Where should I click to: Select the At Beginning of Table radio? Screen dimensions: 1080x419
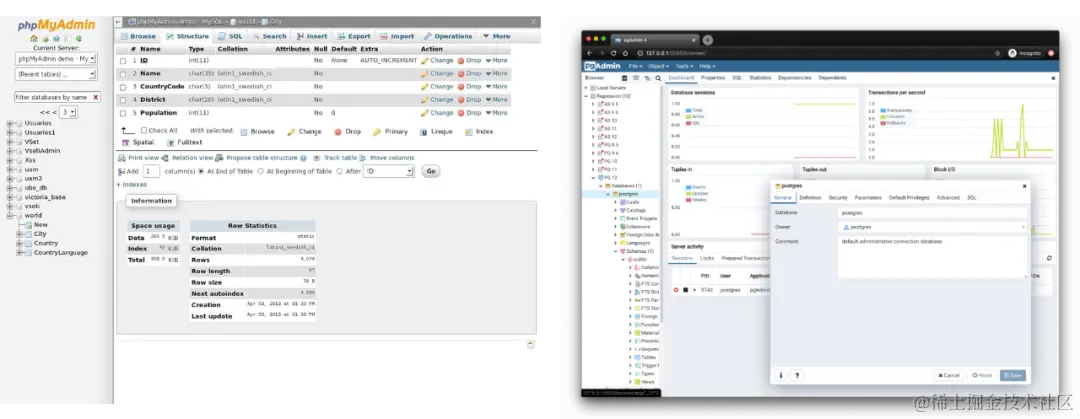tap(260, 171)
